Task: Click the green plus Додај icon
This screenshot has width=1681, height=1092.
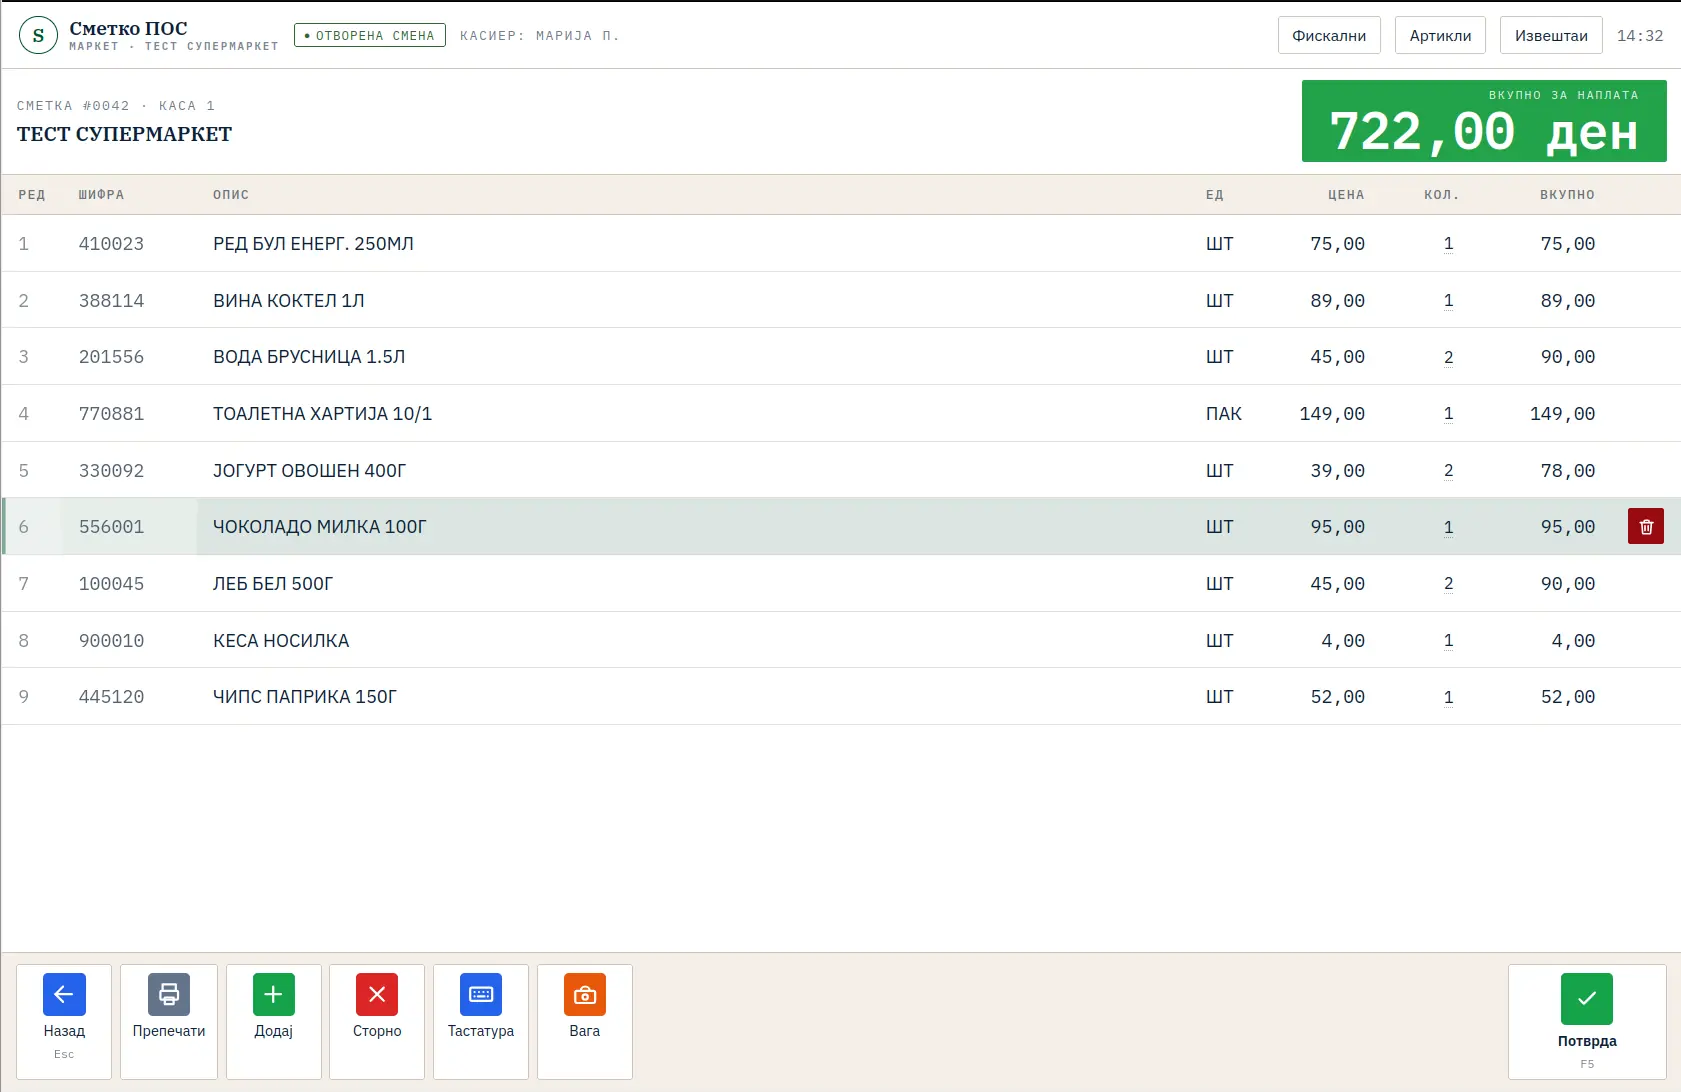Action: click(273, 994)
